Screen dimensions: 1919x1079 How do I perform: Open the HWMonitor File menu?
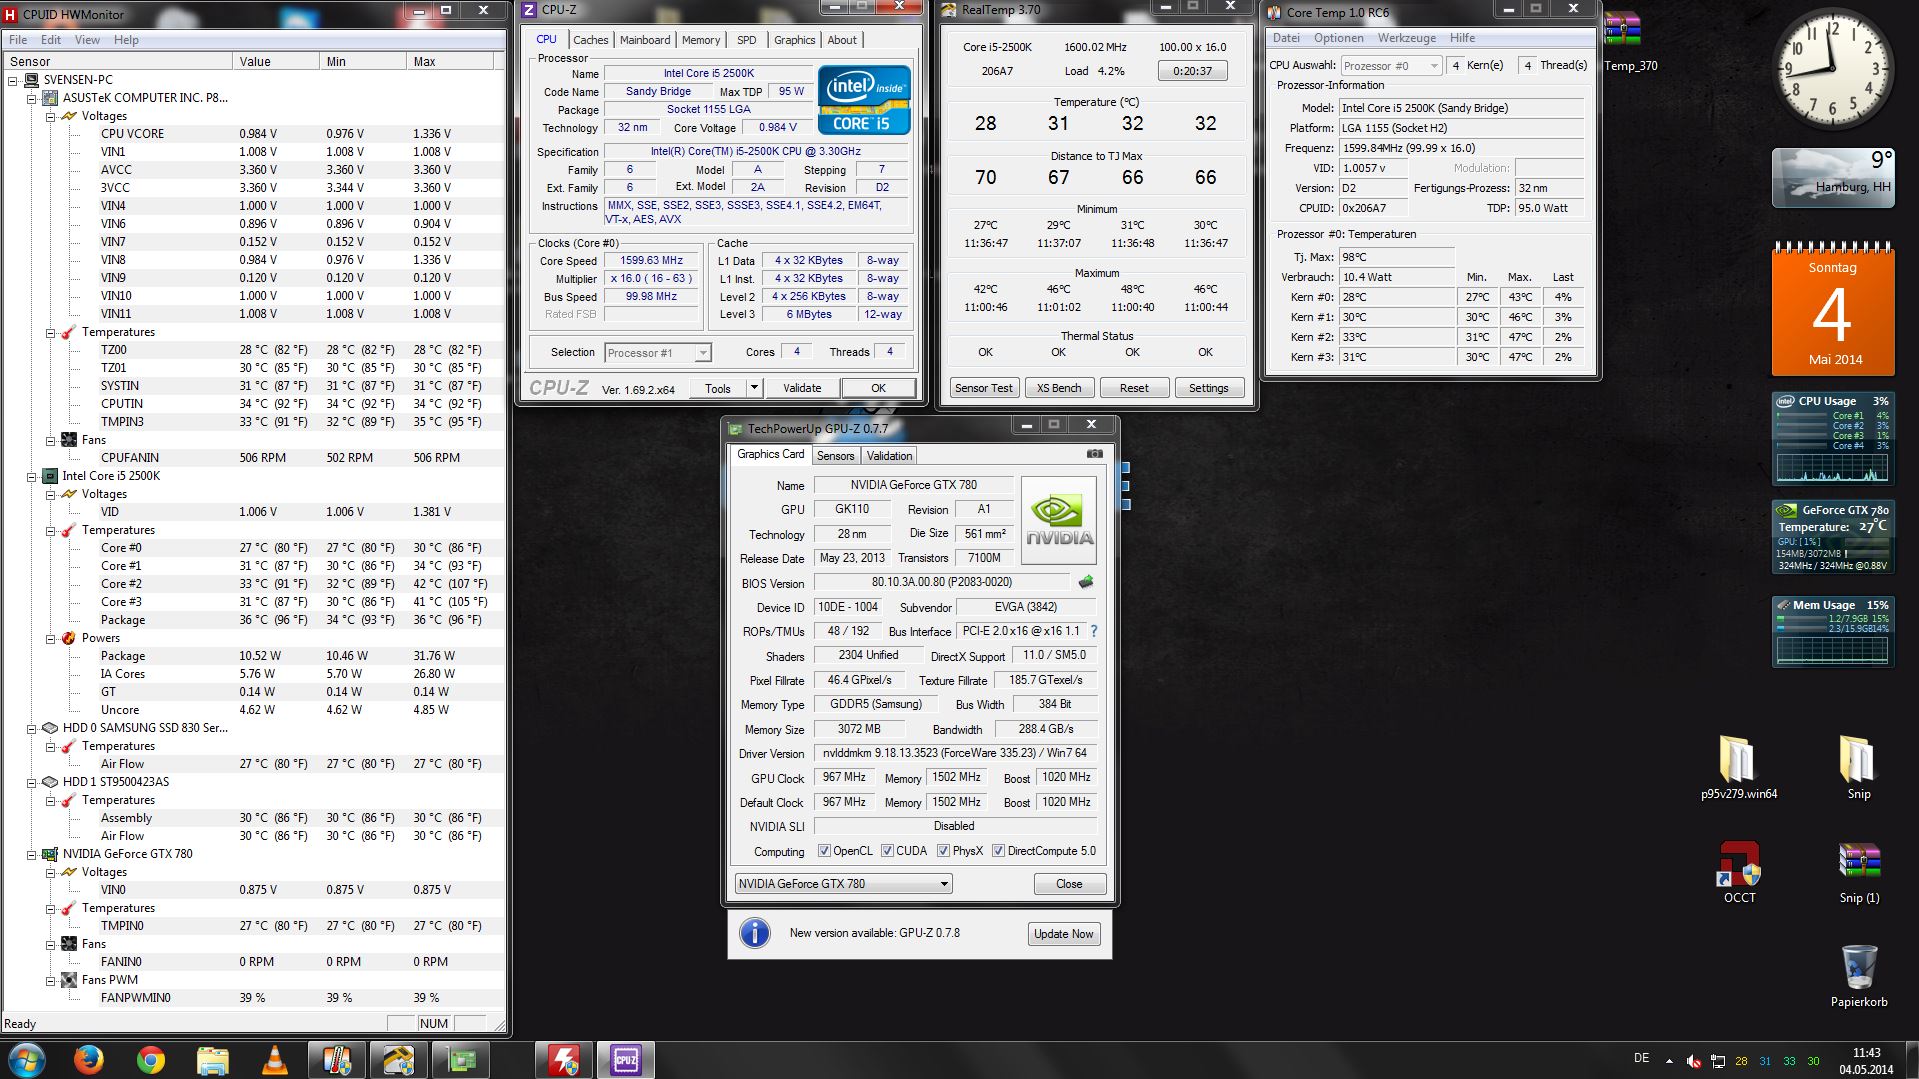coord(18,40)
